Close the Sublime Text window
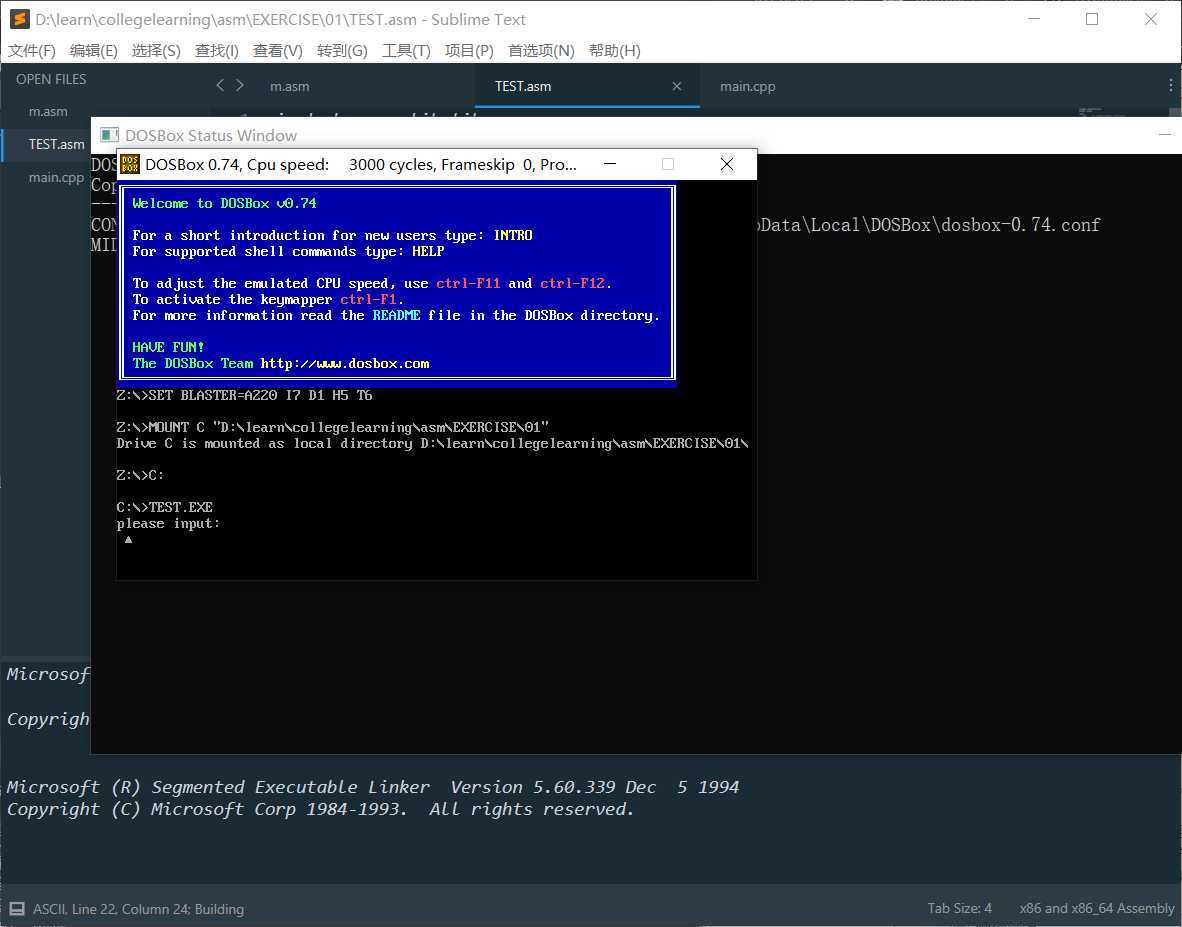1182x927 pixels. click(x=1150, y=20)
